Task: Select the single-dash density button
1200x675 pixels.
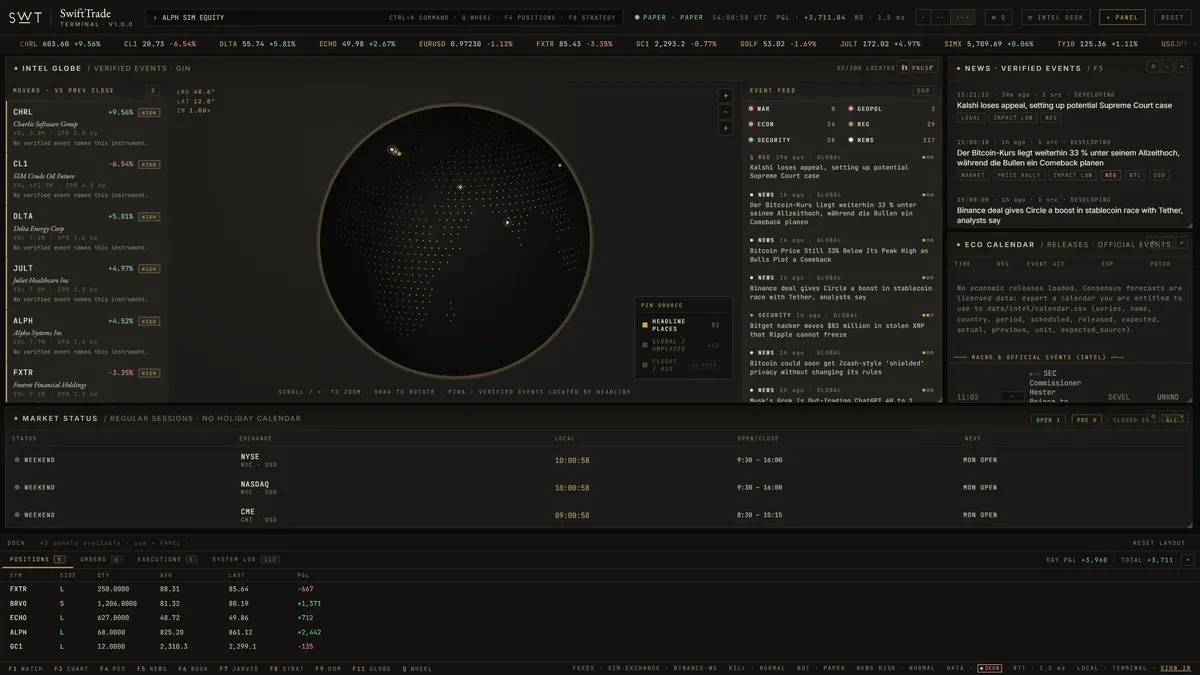Action: point(922,17)
